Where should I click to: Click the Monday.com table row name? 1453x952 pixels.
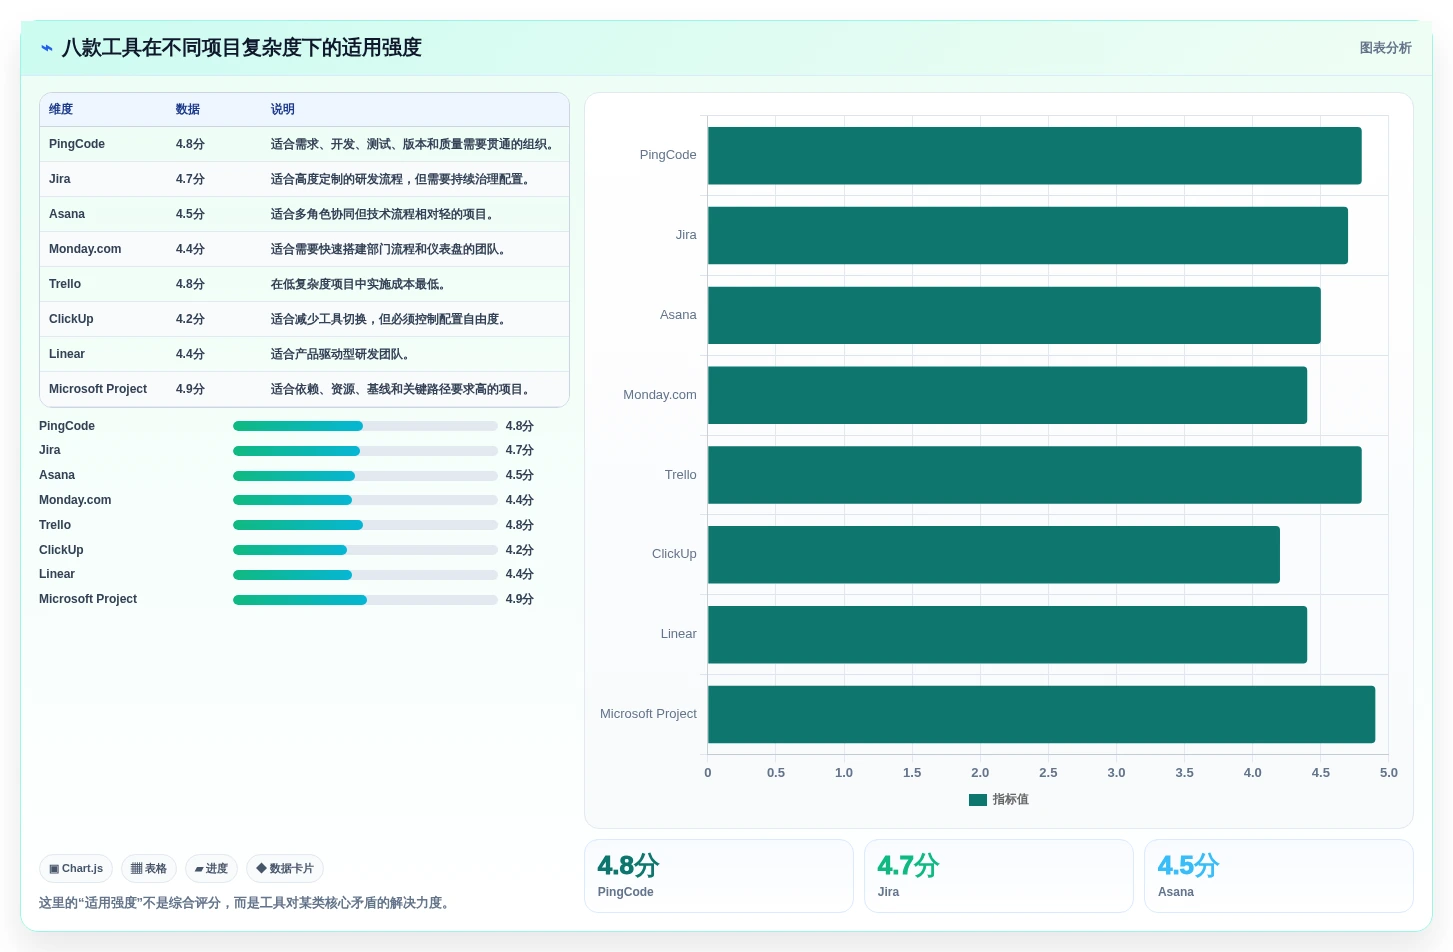(x=85, y=249)
